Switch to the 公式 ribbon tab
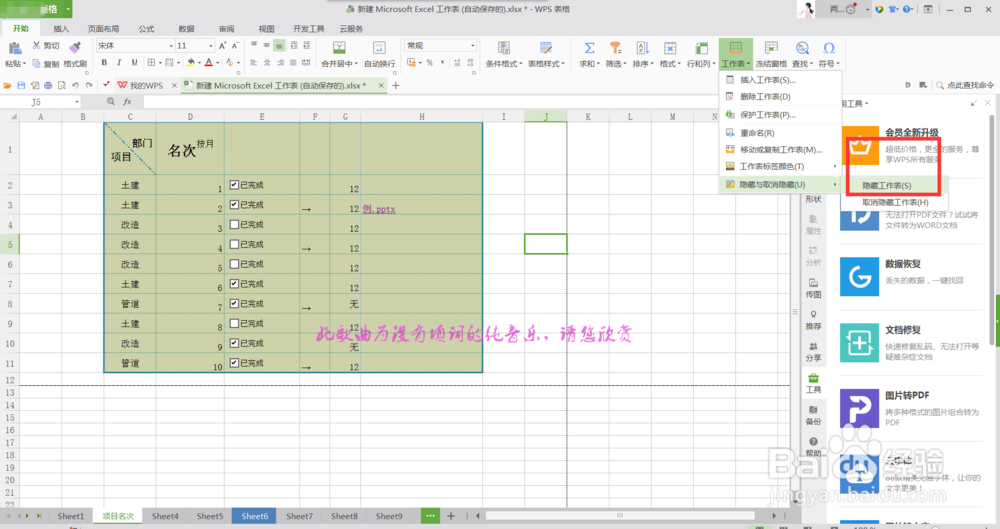Viewport: 1000px width, 529px height. pos(146,29)
